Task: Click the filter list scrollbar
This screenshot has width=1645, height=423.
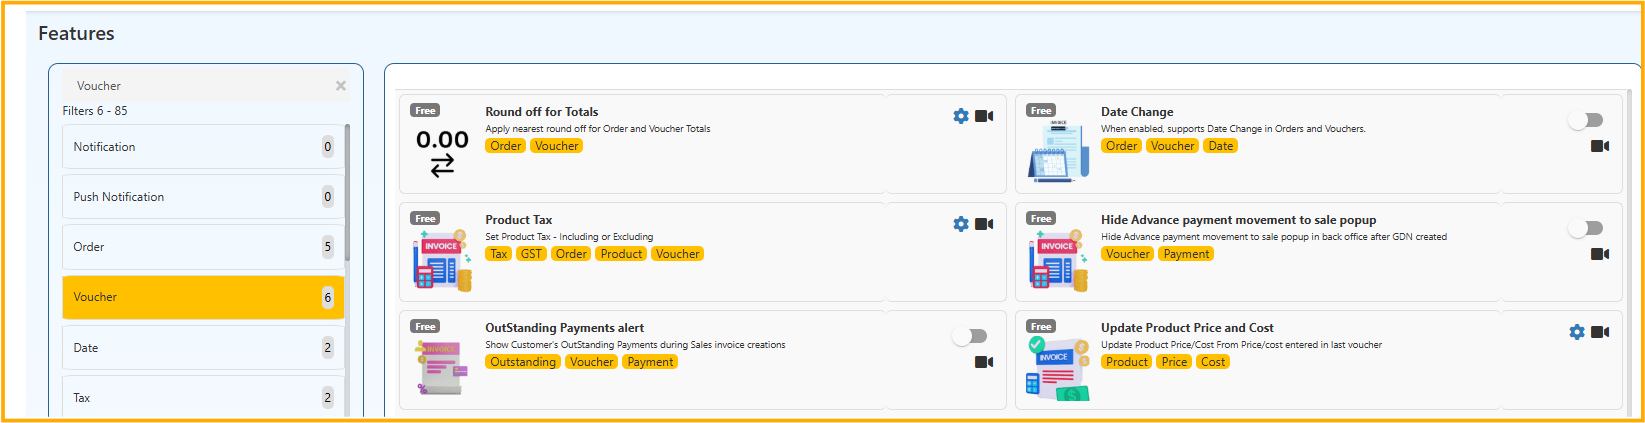Action: (347, 192)
